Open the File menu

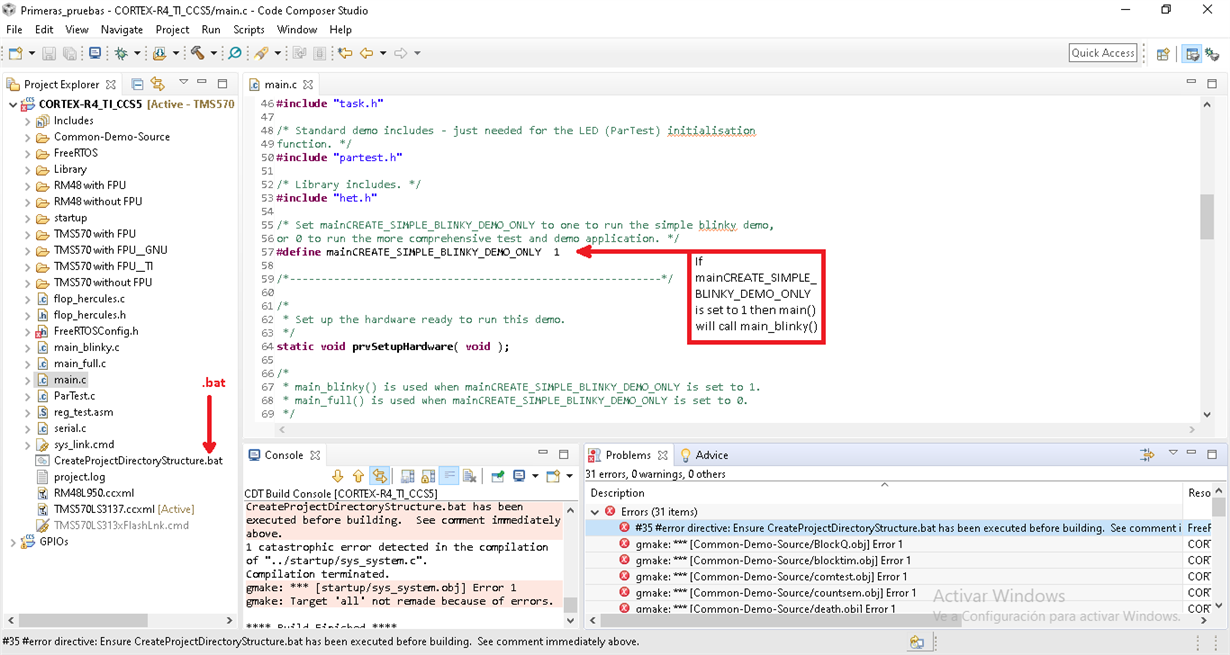coord(14,30)
